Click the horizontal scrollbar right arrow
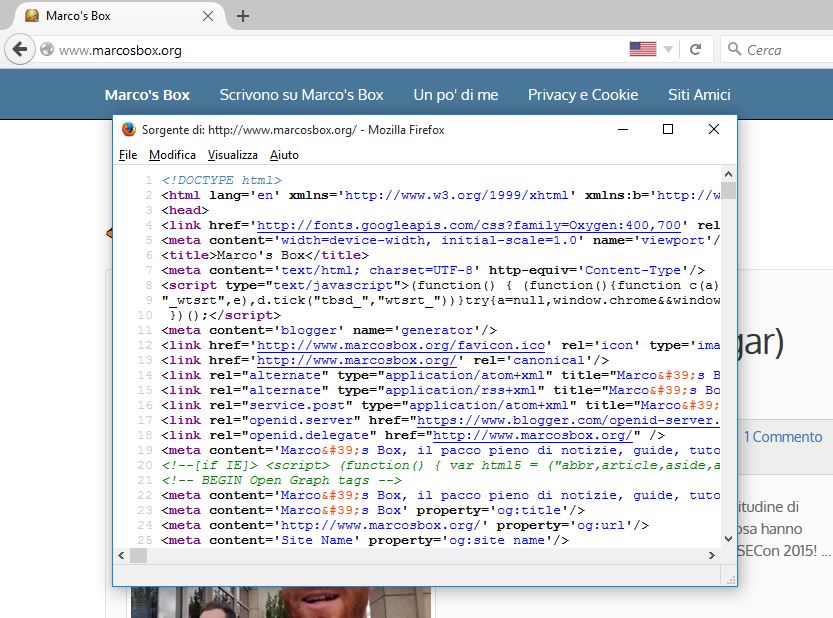The image size is (833, 618). pos(712,556)
